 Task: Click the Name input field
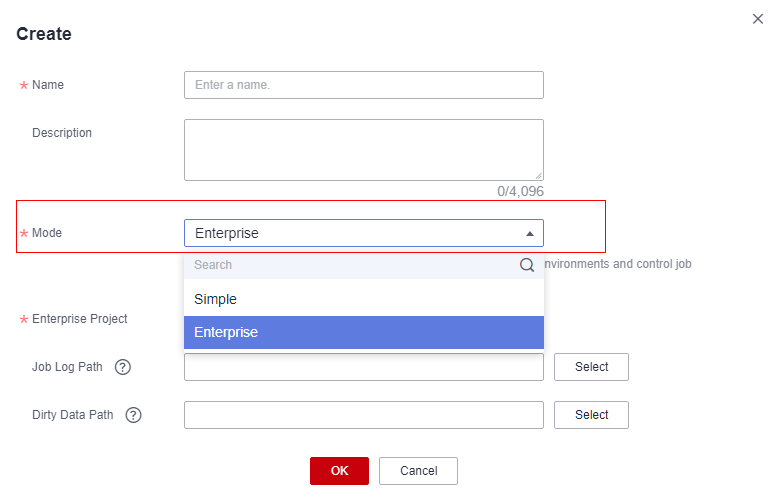[x=364, y=85]
